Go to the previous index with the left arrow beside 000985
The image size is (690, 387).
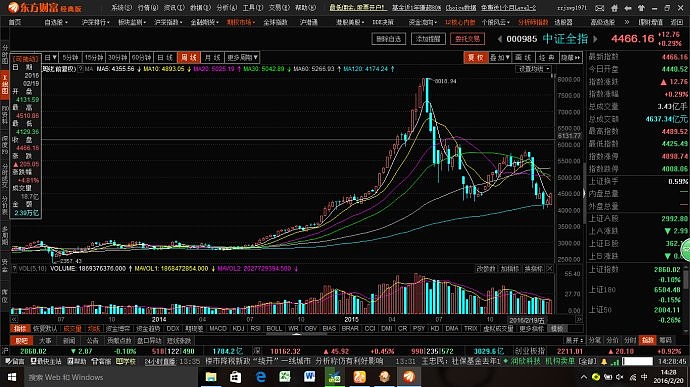click(499, 39)
